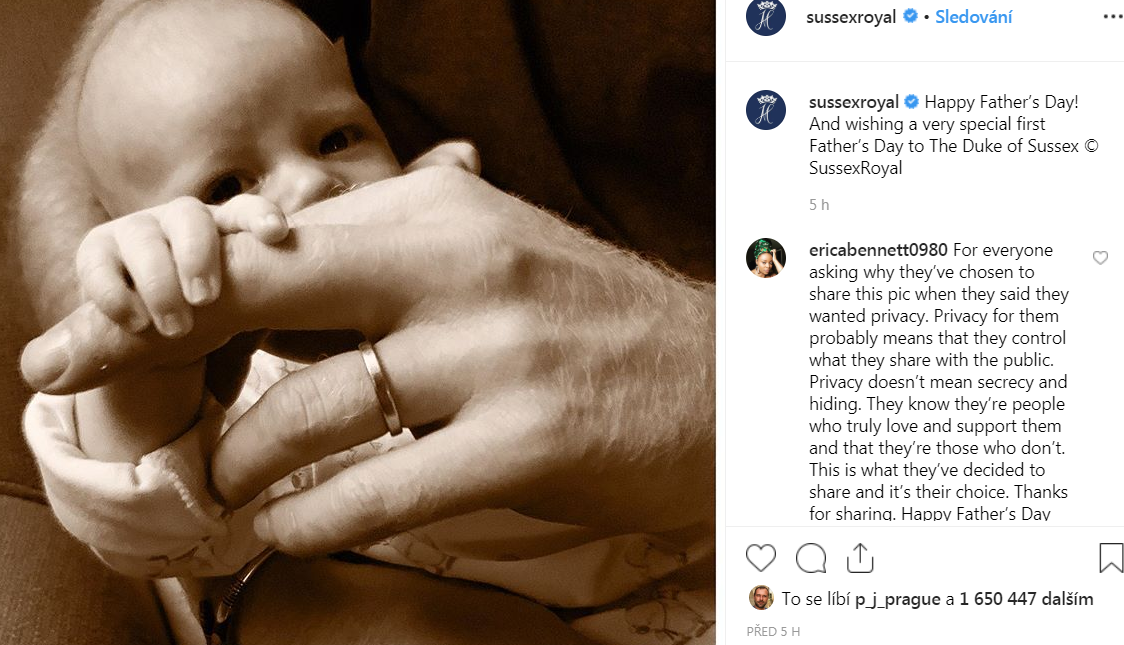
Task: Click the sussexroyal header profile avatar
Action: pos(766,17)
